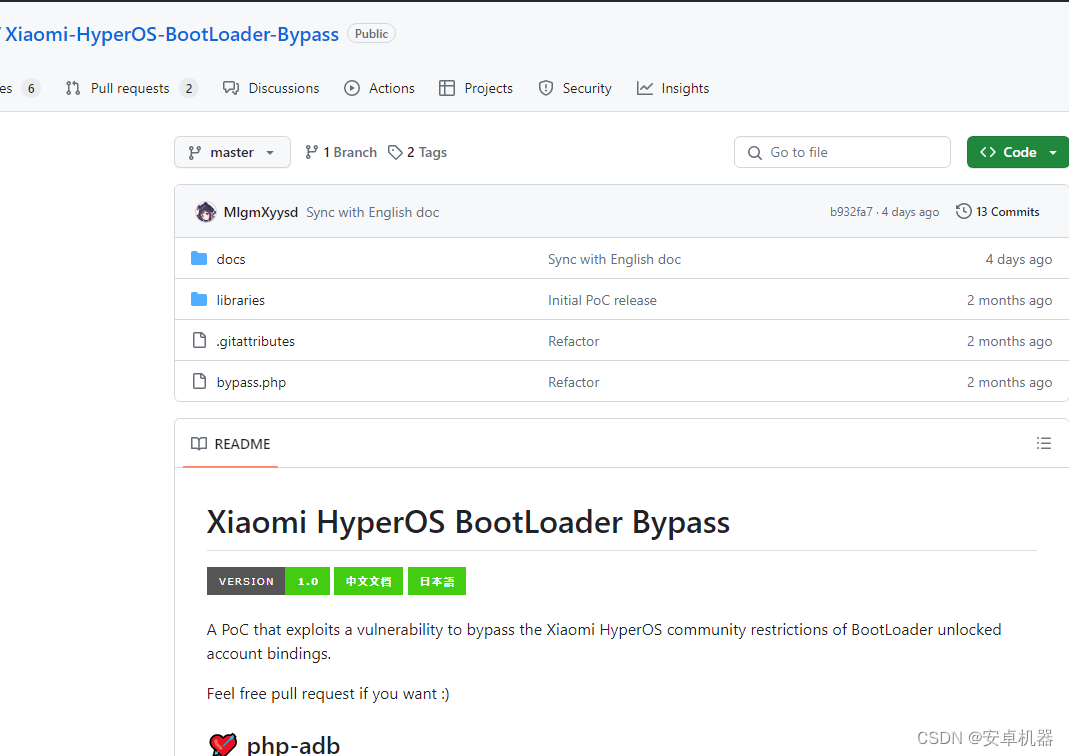Open the 中文文档 documentation badge
The width and height of the screenshot is (1069, 756).
click(x=368, y=581)
